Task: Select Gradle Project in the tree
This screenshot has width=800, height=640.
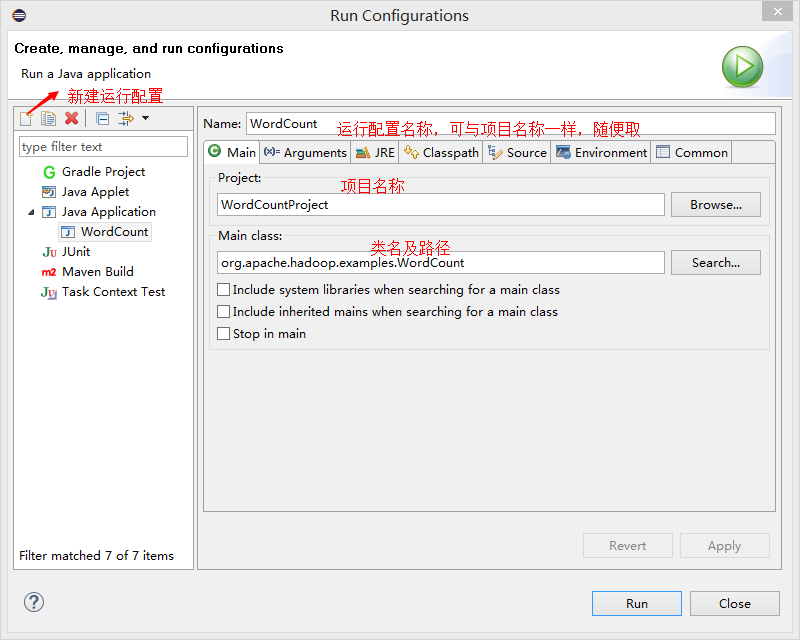Action: pyautogui.click(x=103, y=172)
